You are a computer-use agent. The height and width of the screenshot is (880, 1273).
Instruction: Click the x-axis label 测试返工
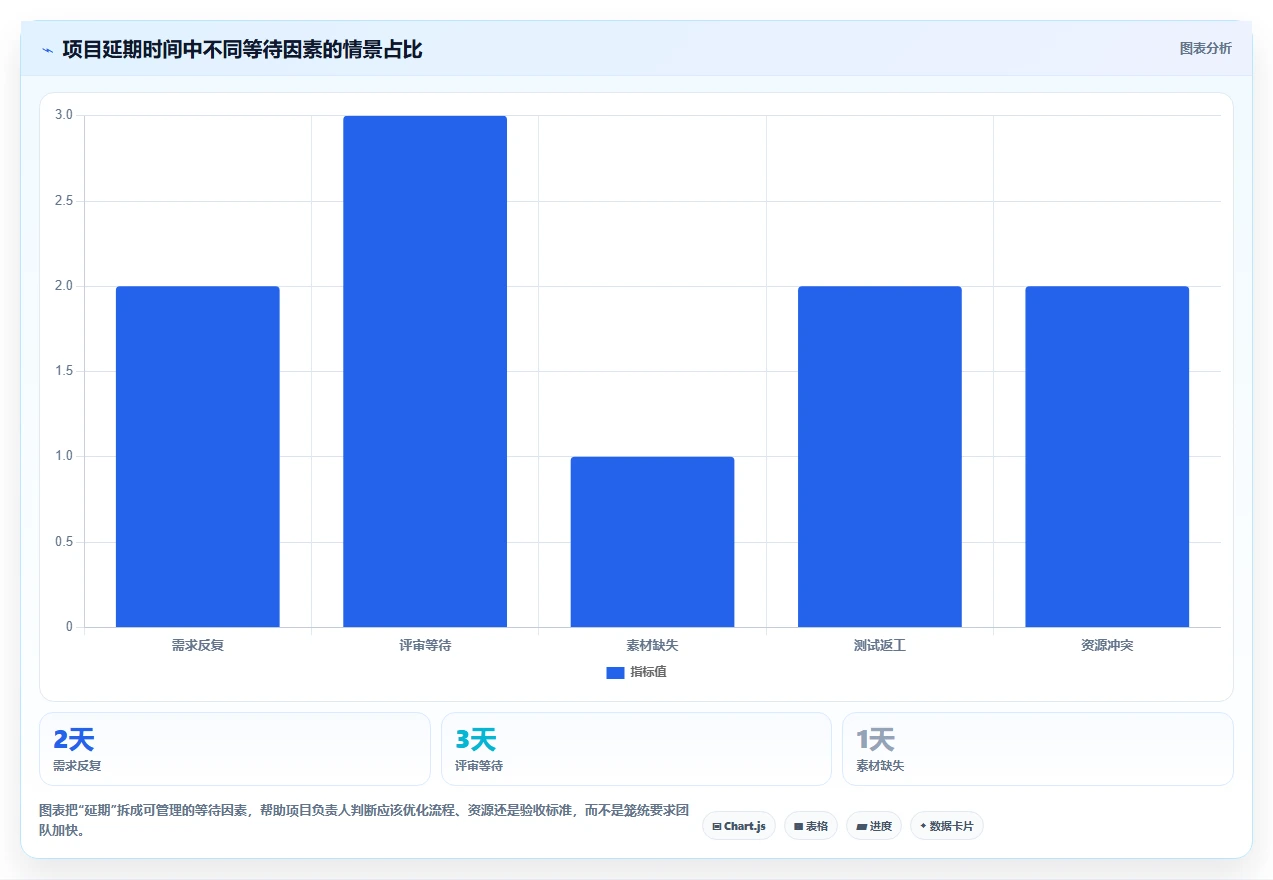pos(880,646)
